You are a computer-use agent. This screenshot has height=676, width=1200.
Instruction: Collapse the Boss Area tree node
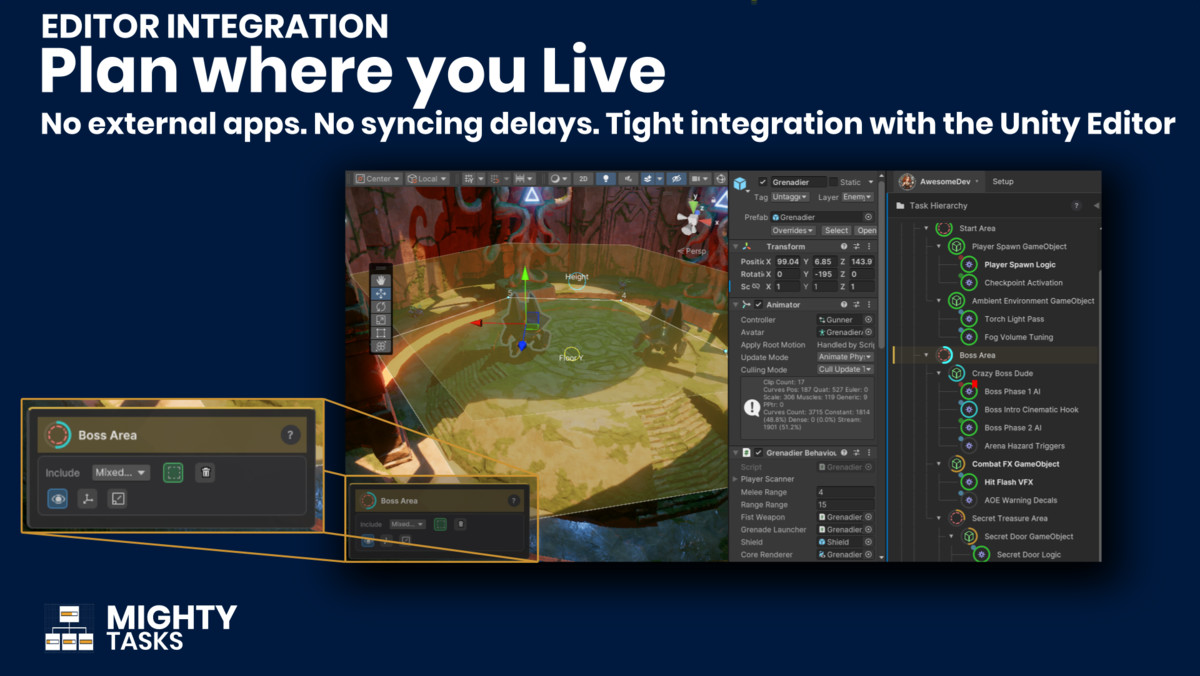click(x=926, y=355)
